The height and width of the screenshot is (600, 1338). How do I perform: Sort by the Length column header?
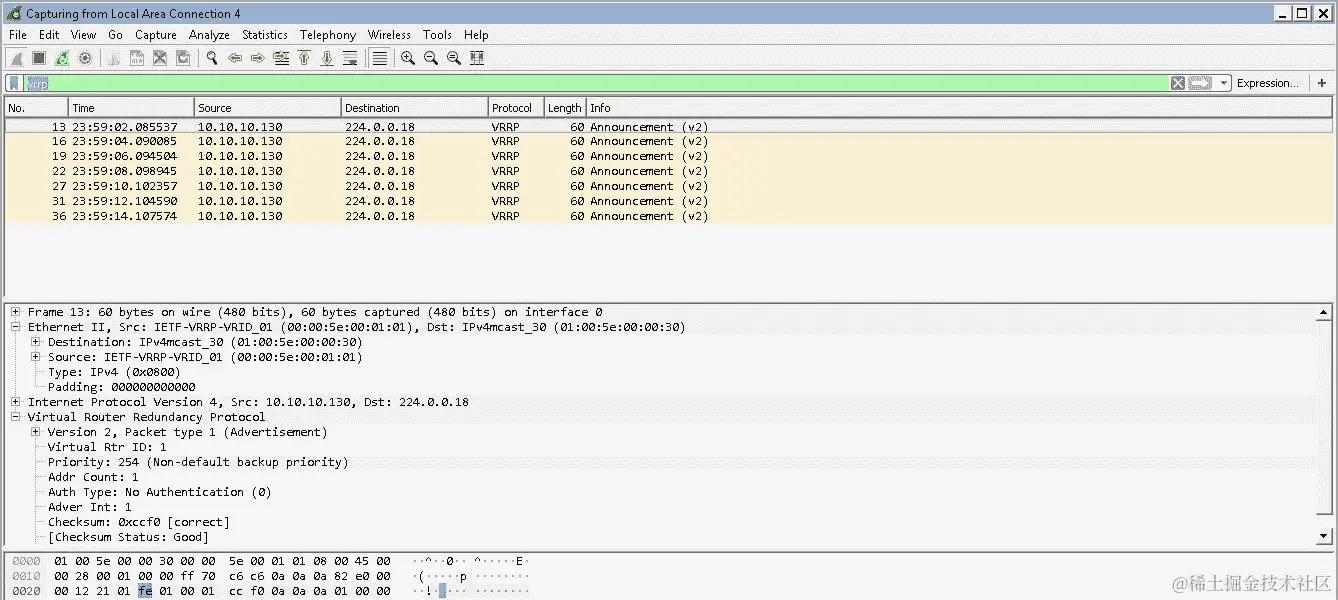coord(565,107)
